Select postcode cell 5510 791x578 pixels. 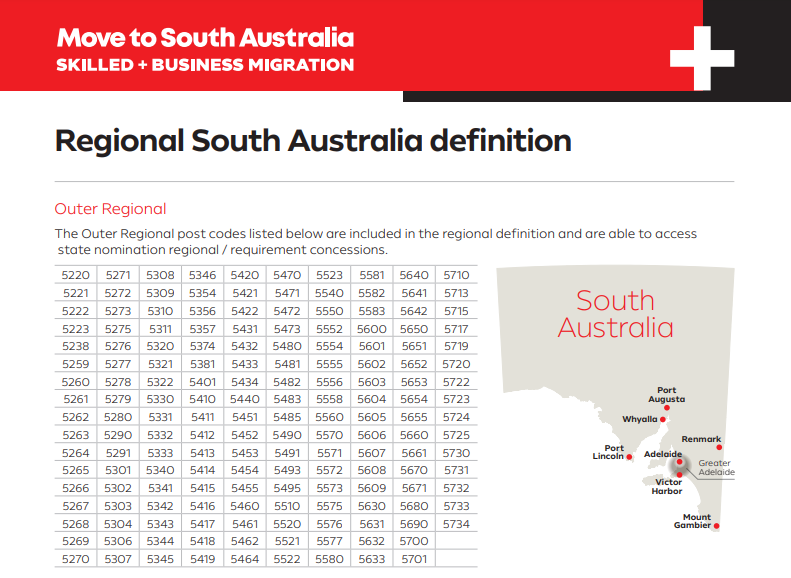tap(288, 506)
